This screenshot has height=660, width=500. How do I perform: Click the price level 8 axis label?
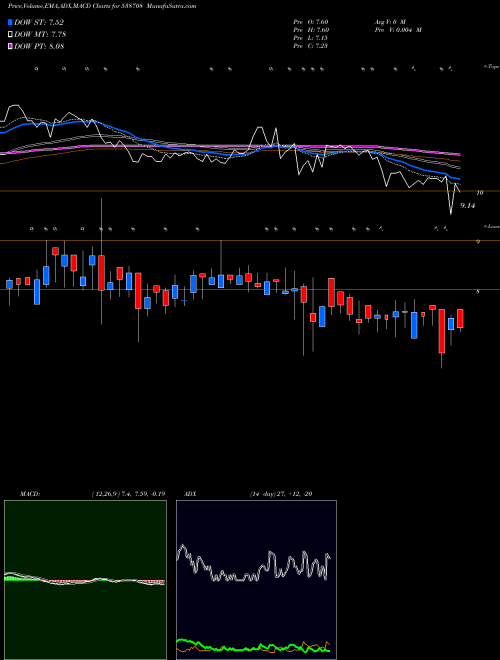pyautogui.click(x=478, y=291)
